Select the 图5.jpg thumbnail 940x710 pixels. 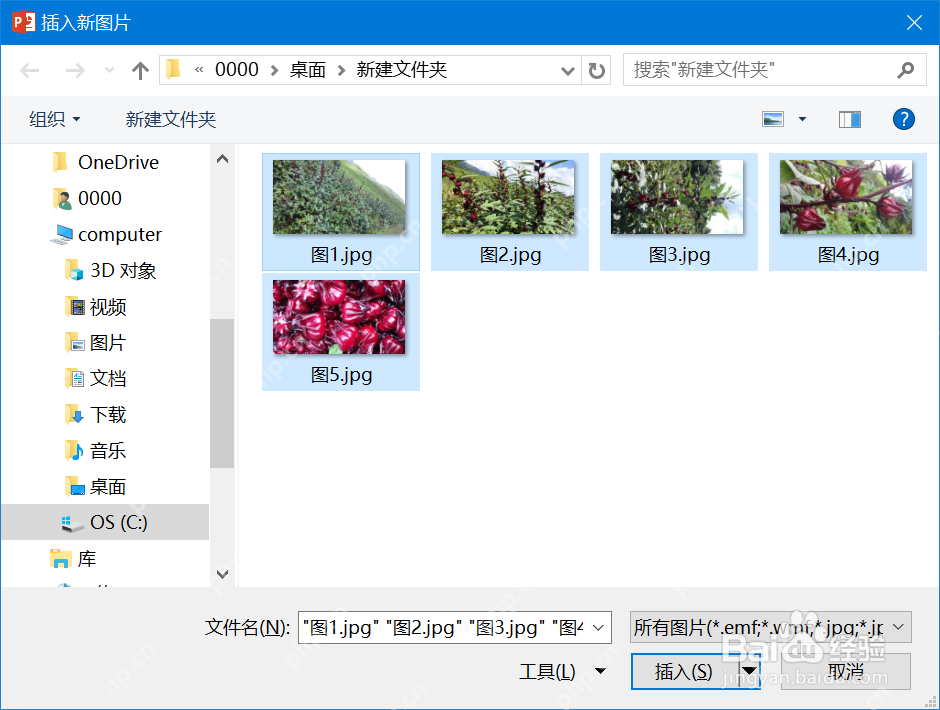coord(339,317)
